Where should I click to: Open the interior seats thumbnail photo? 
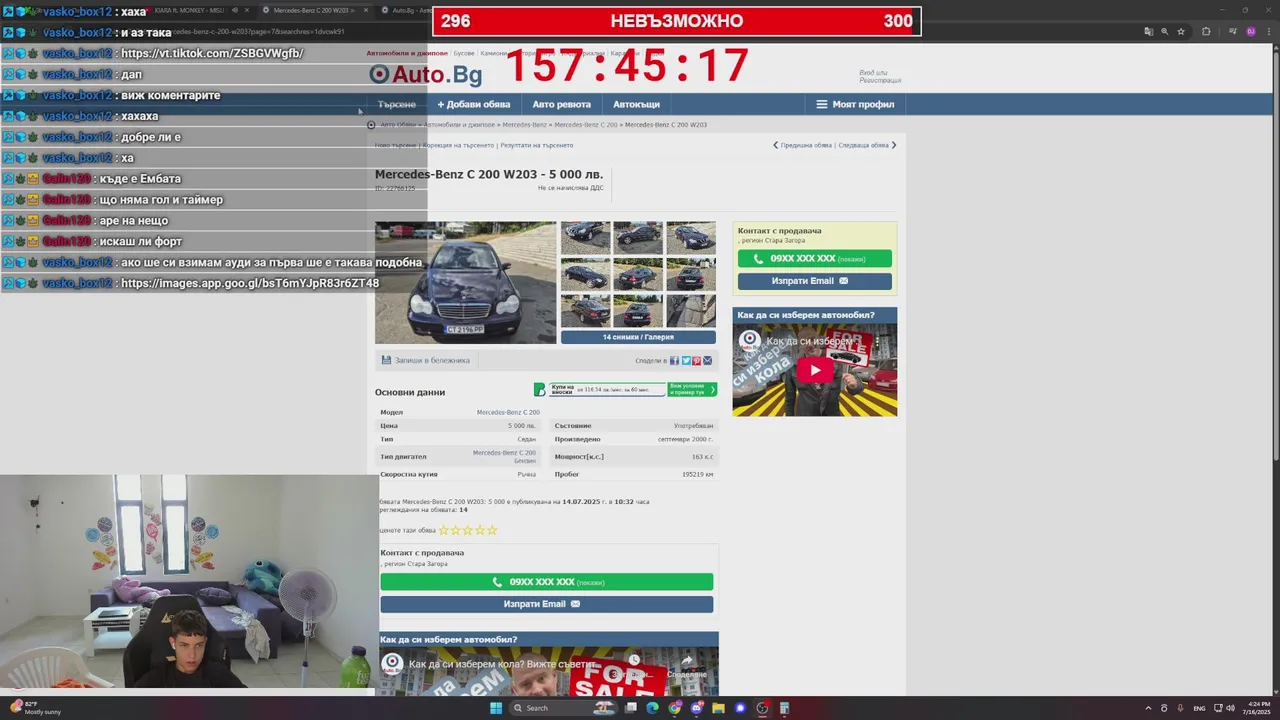pos(691,311)
